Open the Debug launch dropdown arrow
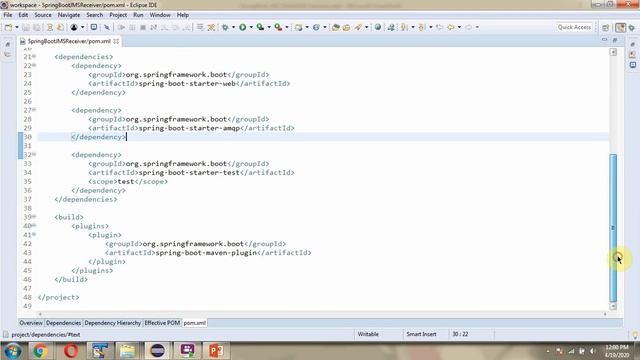Screen dimensions: 640x360 [233, 27]
